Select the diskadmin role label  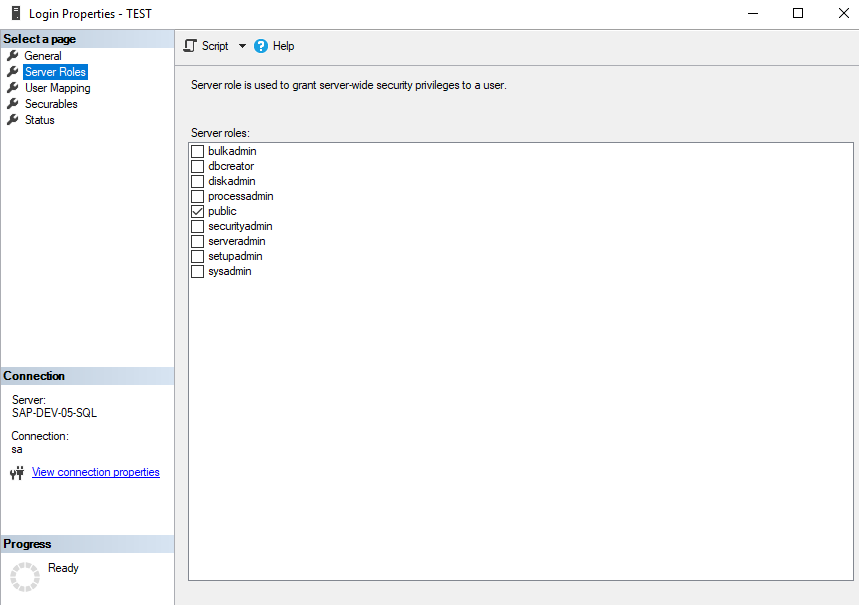(231, 182)
